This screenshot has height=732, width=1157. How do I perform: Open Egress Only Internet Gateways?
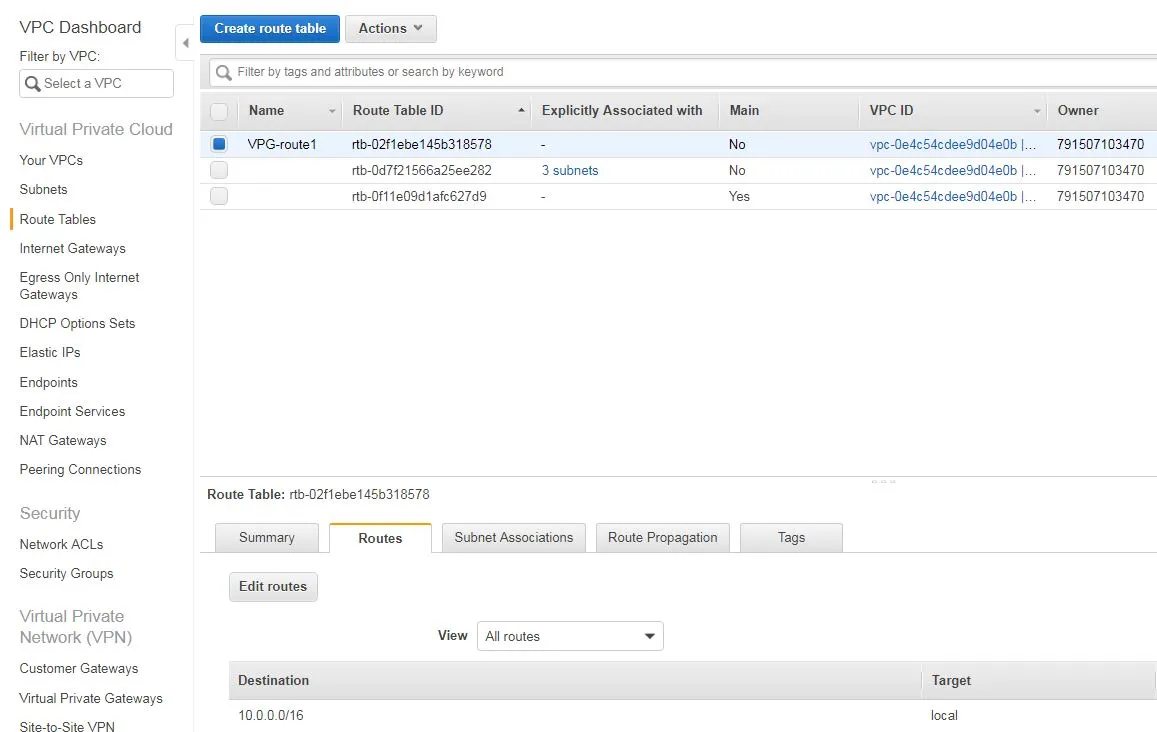coord(79,286)
